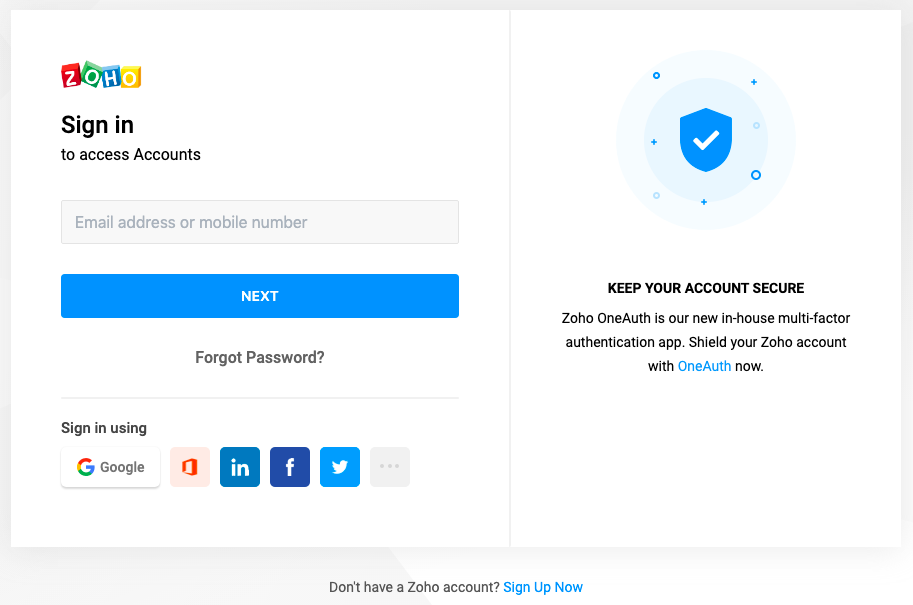This screenshot has height=605, width=913.
Task: Click the 'Sign in' heading text
Action: 97,125
